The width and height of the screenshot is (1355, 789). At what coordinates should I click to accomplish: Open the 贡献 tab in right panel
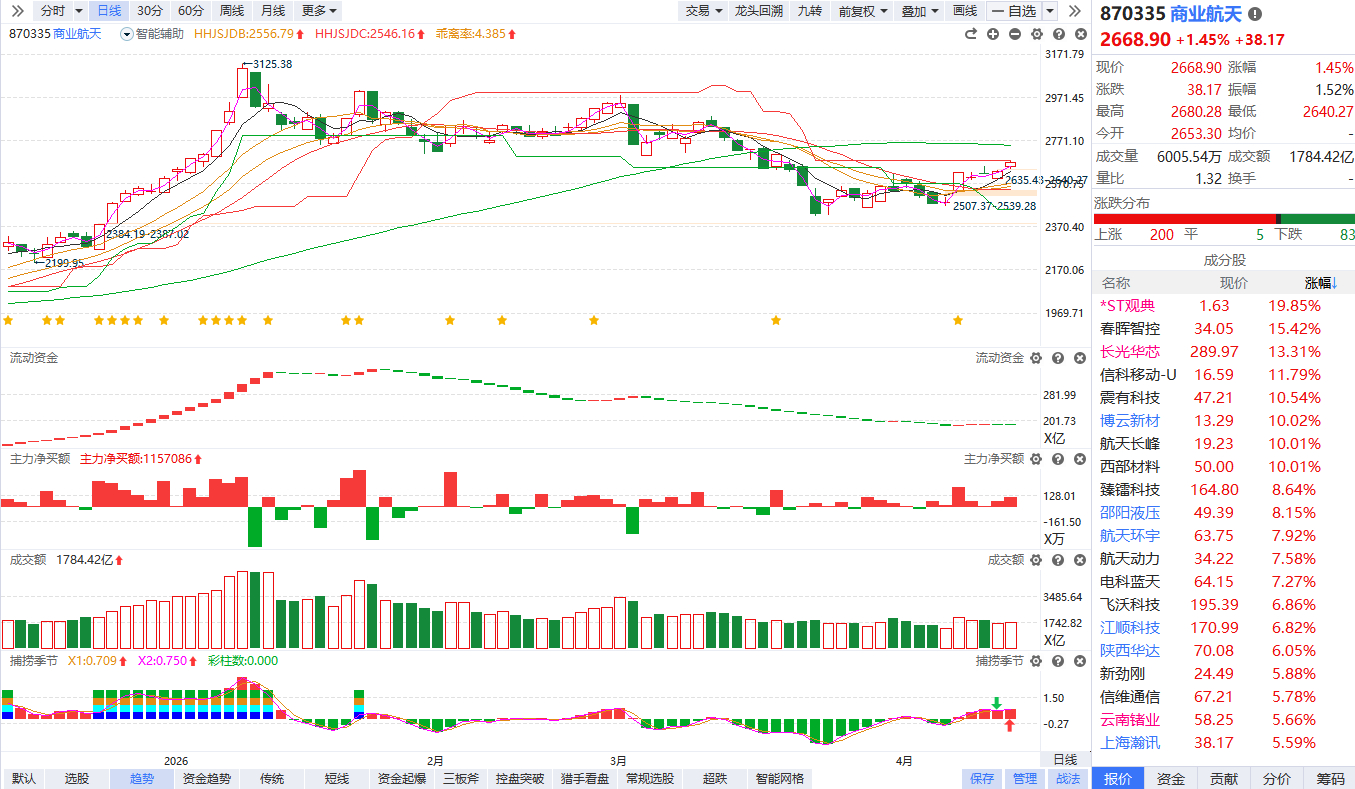click(1224, 779)
